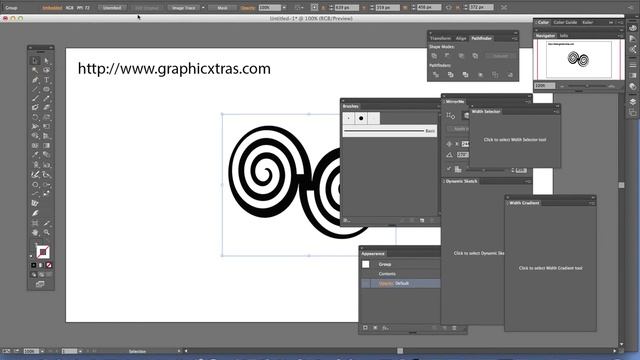Open the Width Selector panel options menu
This screenshot has height=360, width=640.
tap(556, 111)
